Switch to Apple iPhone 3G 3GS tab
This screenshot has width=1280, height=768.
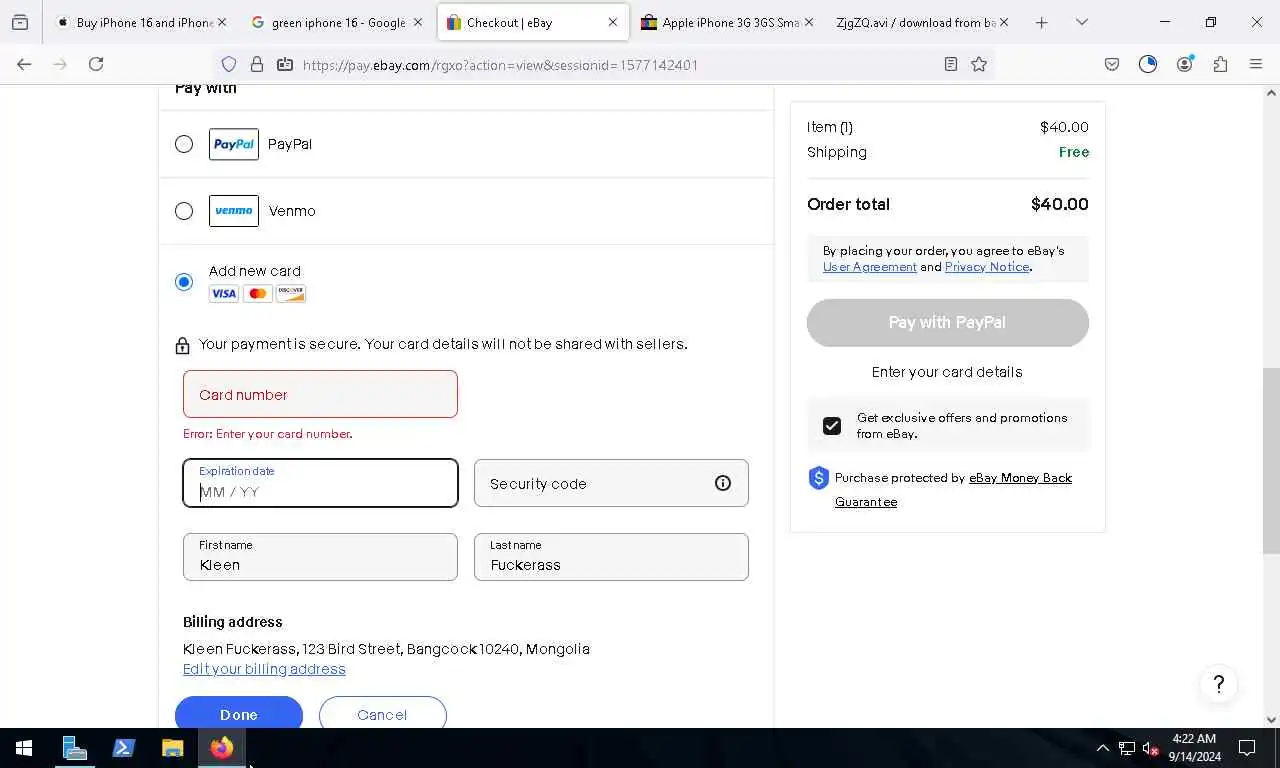click(728, 22)
